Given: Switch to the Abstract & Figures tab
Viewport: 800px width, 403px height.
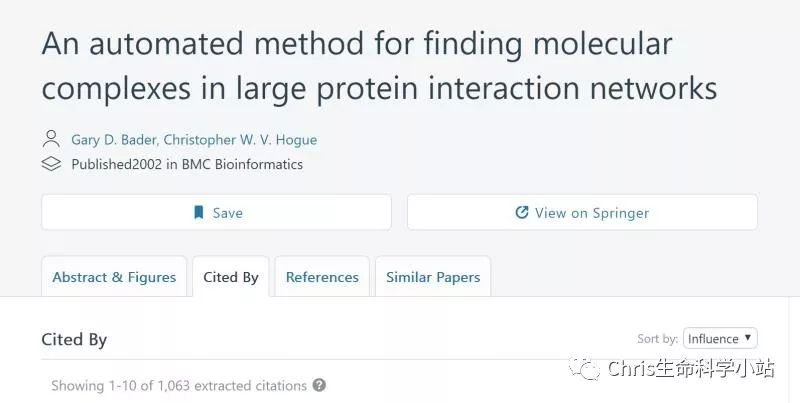Looking at the screenshot, I should [x=114, y=277].
